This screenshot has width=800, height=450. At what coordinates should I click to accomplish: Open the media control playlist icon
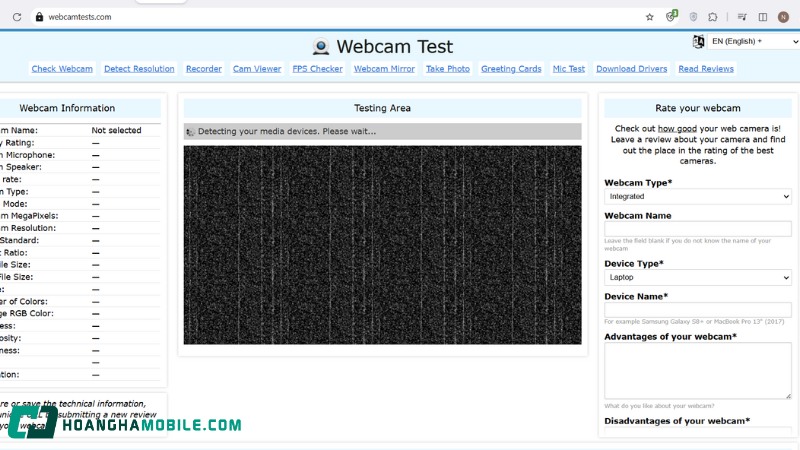click(x=742, y=17)
